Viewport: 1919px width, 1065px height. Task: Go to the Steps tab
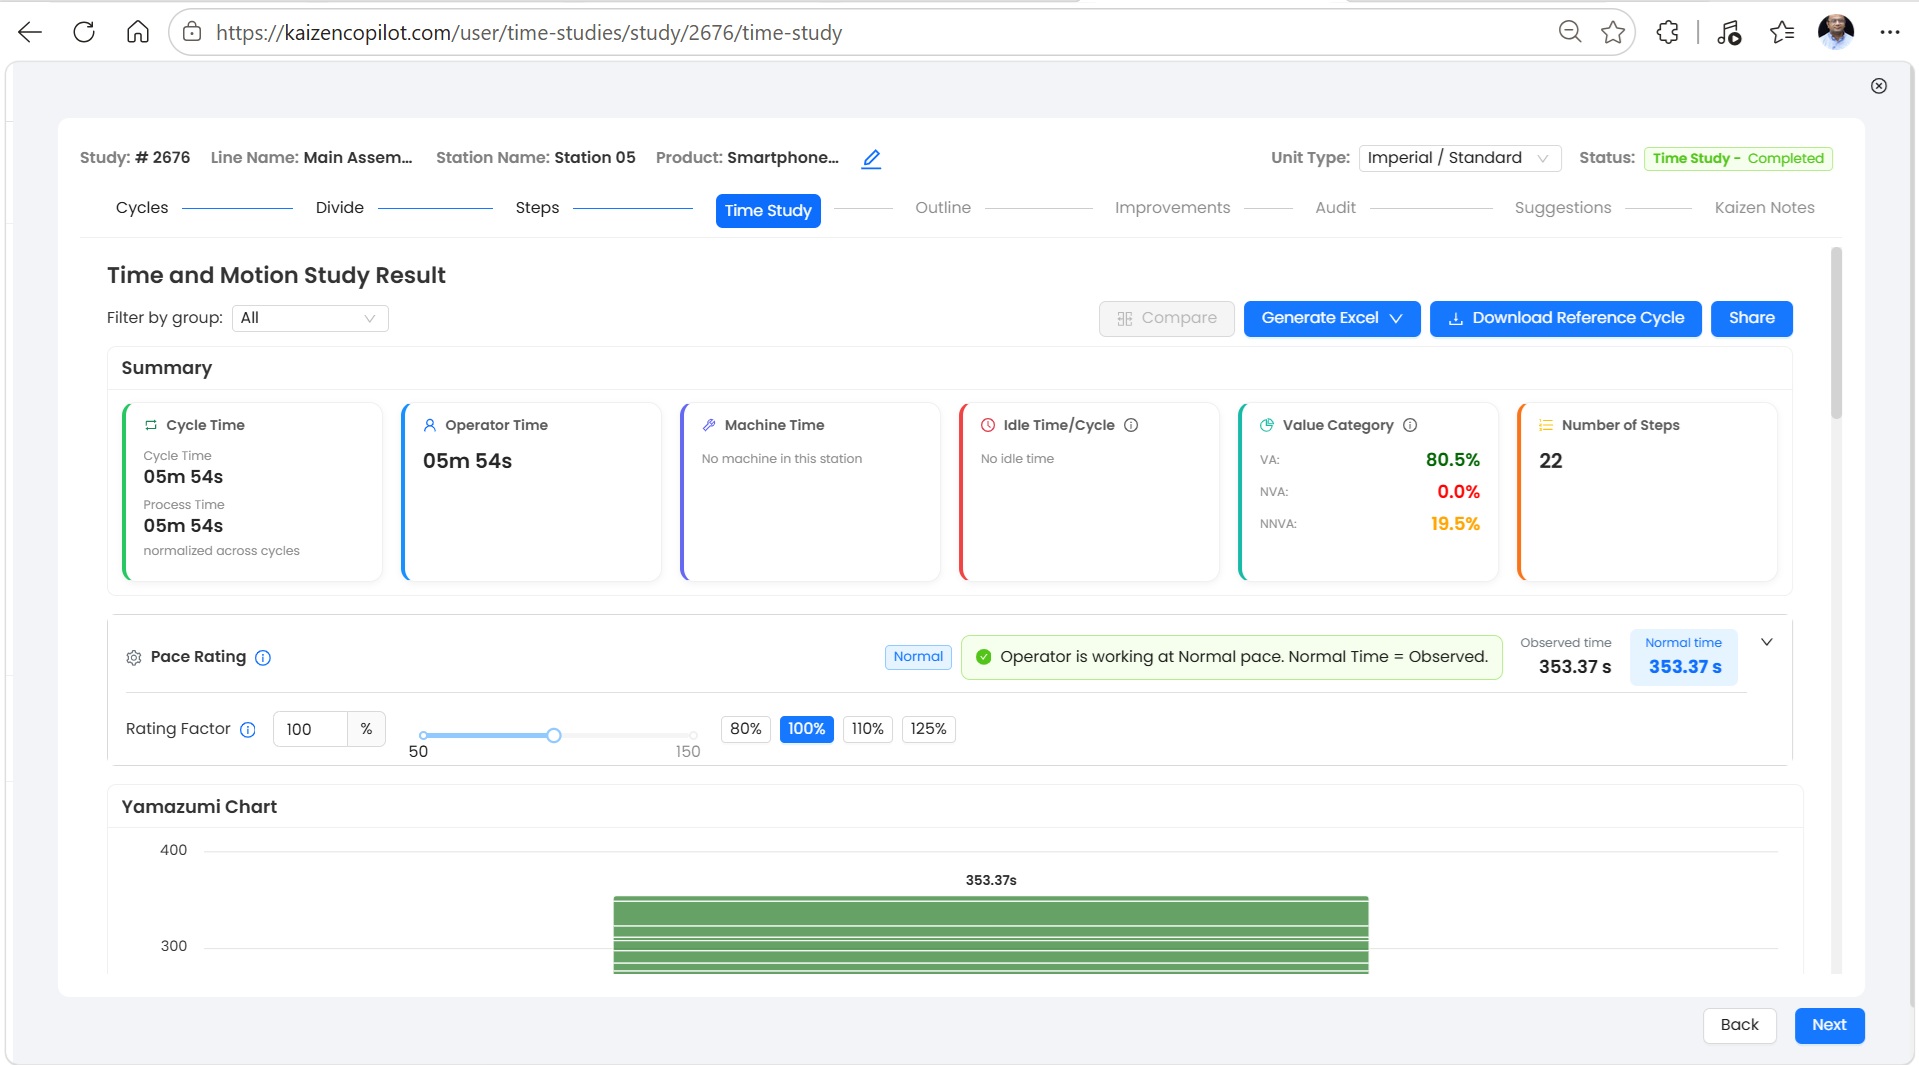[x=537, y=208]
